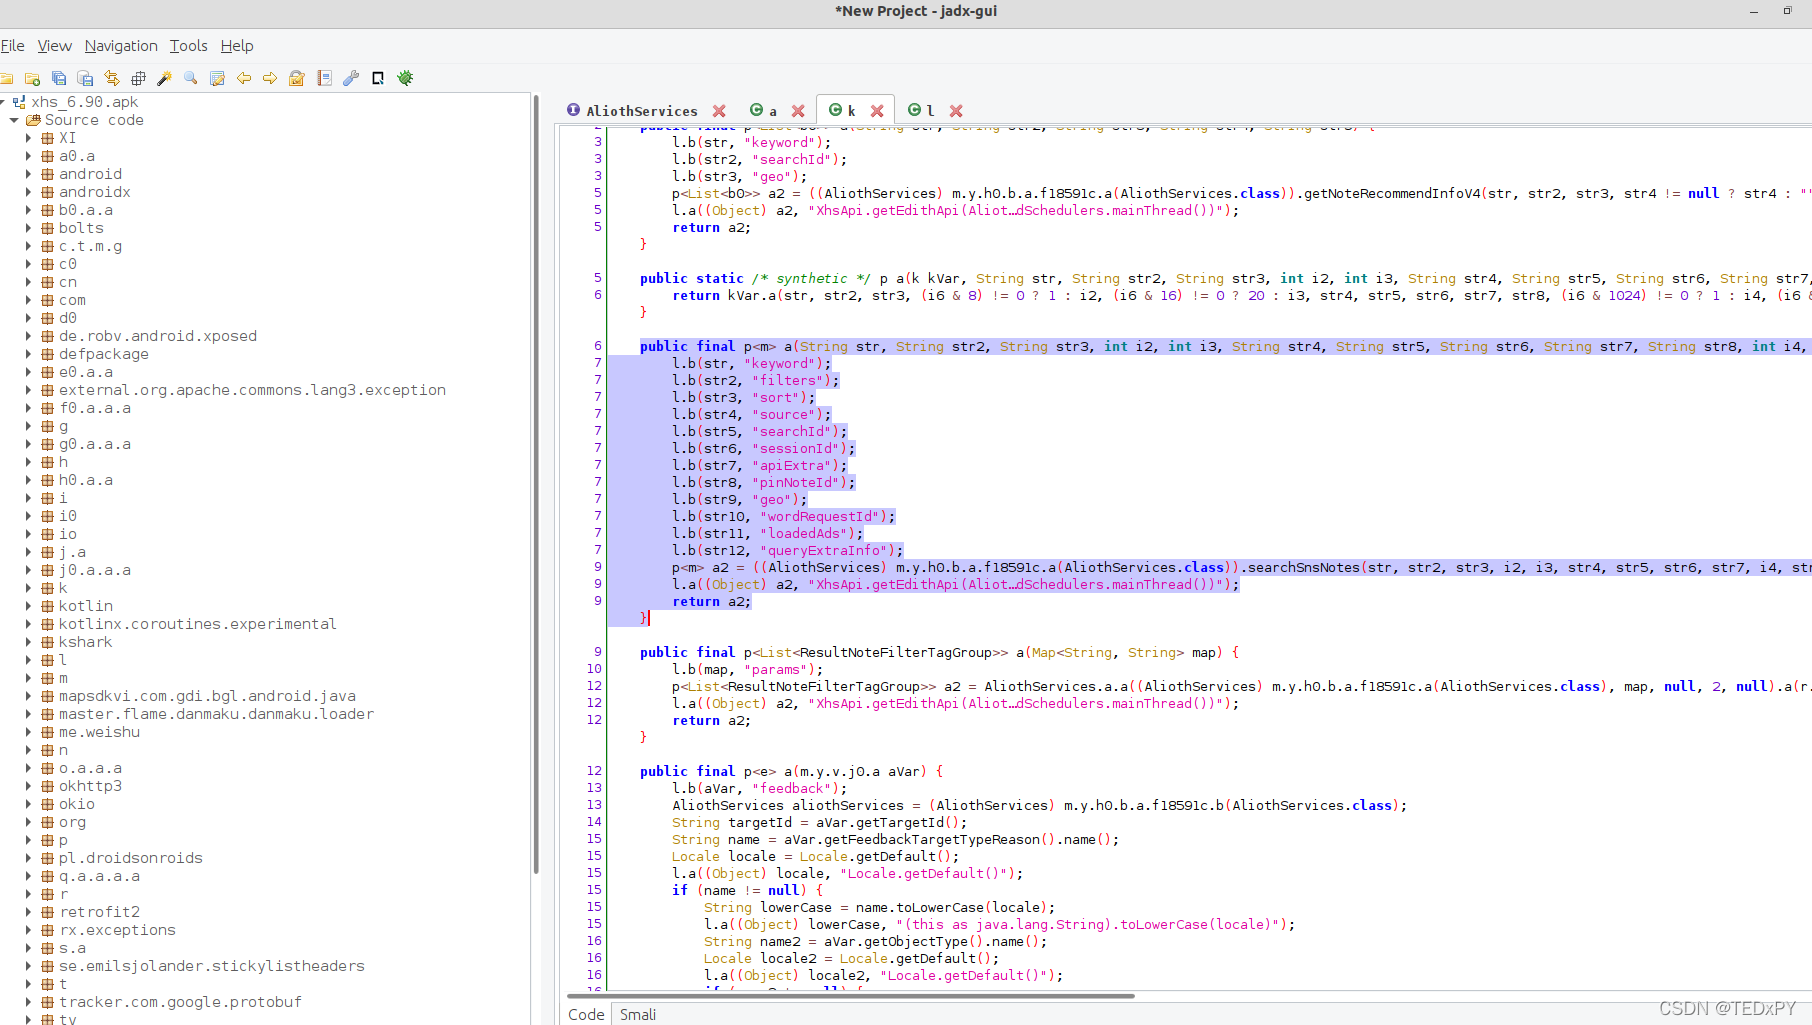Expand the androidx package node
The height and width of the screenshot is (1025, 1812).
tap(28, 192)
